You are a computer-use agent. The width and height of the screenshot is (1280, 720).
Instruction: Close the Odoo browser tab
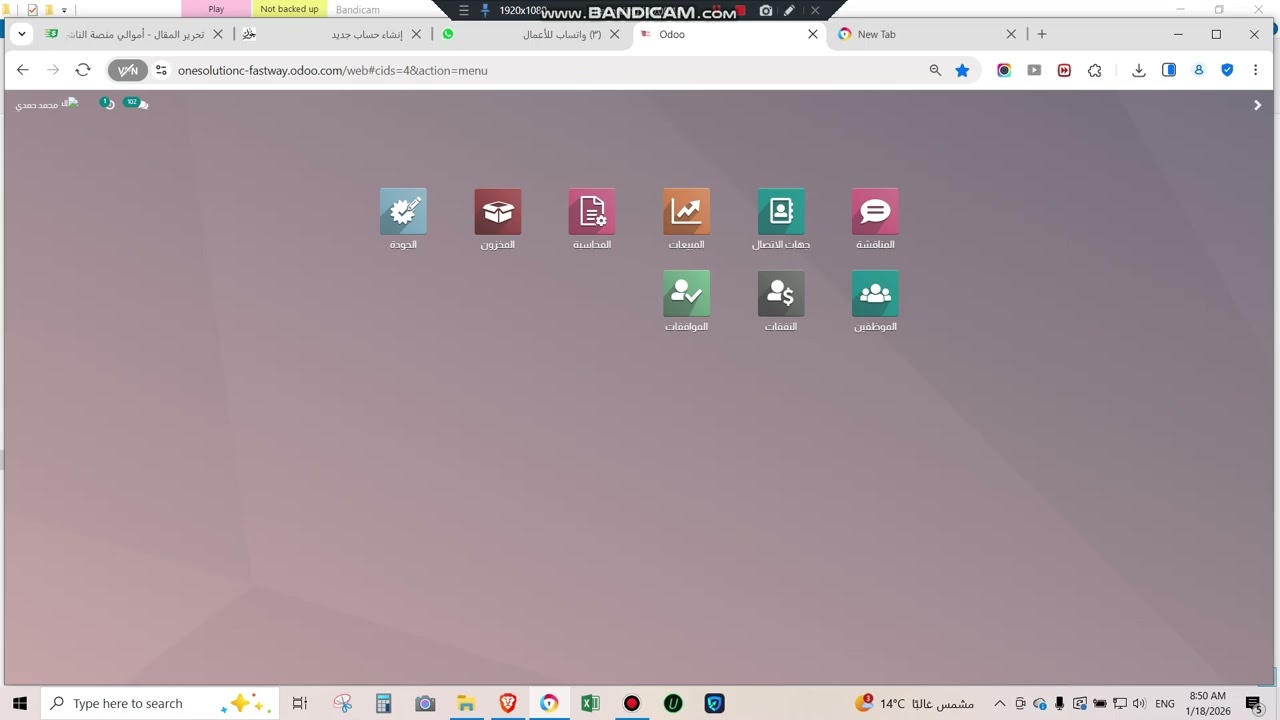(x=813, y=34)
